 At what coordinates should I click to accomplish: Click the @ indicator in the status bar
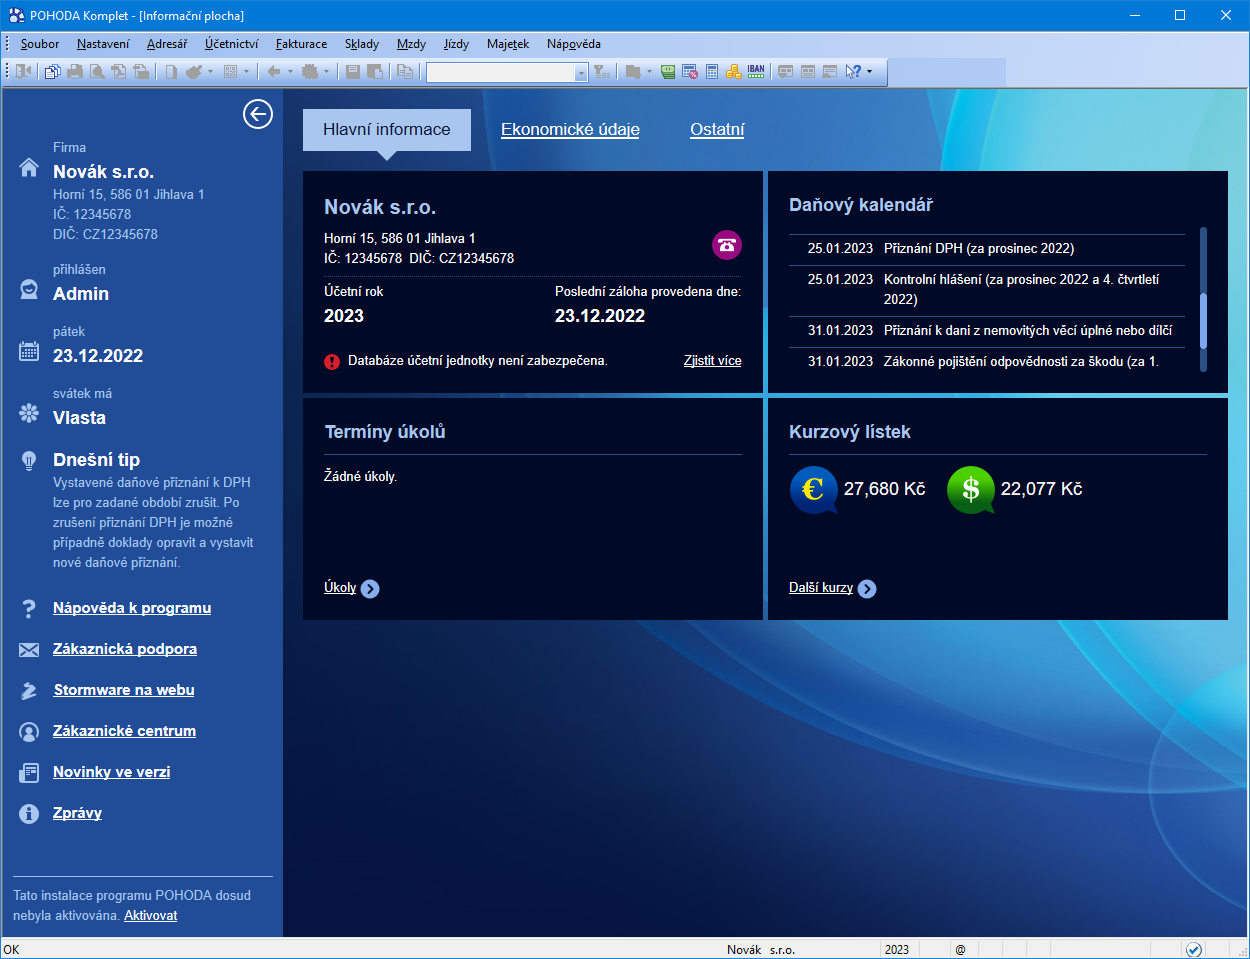click(x=960, y=950)
